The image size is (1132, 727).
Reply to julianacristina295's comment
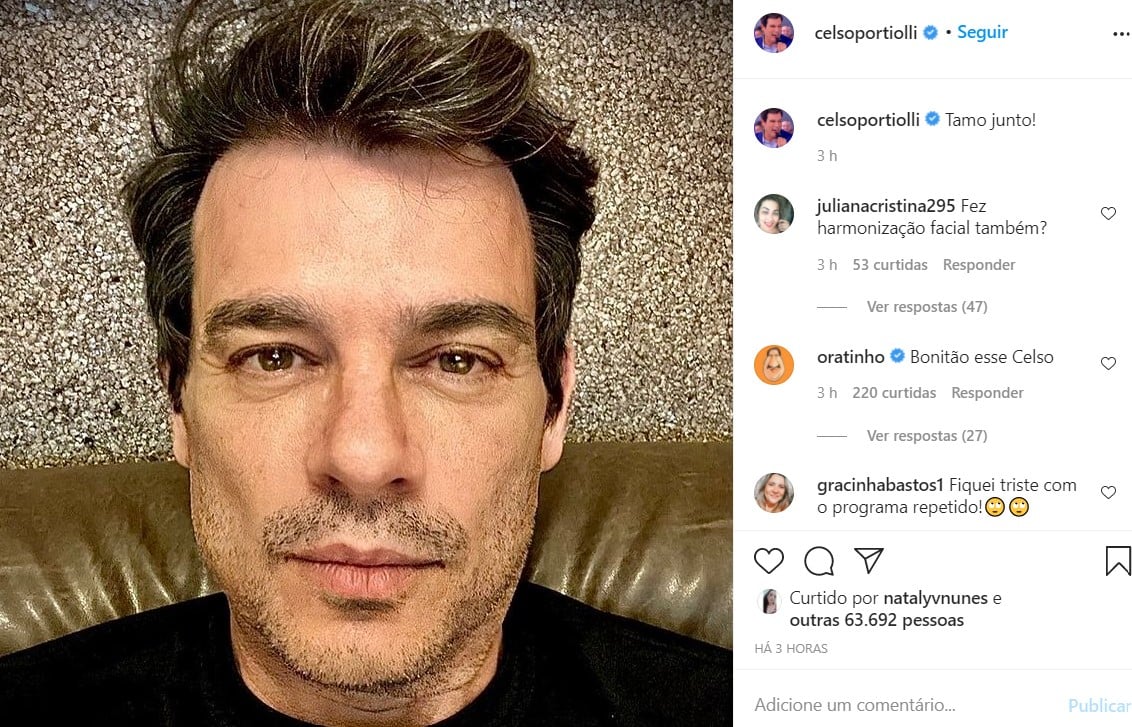pos(979,265)
